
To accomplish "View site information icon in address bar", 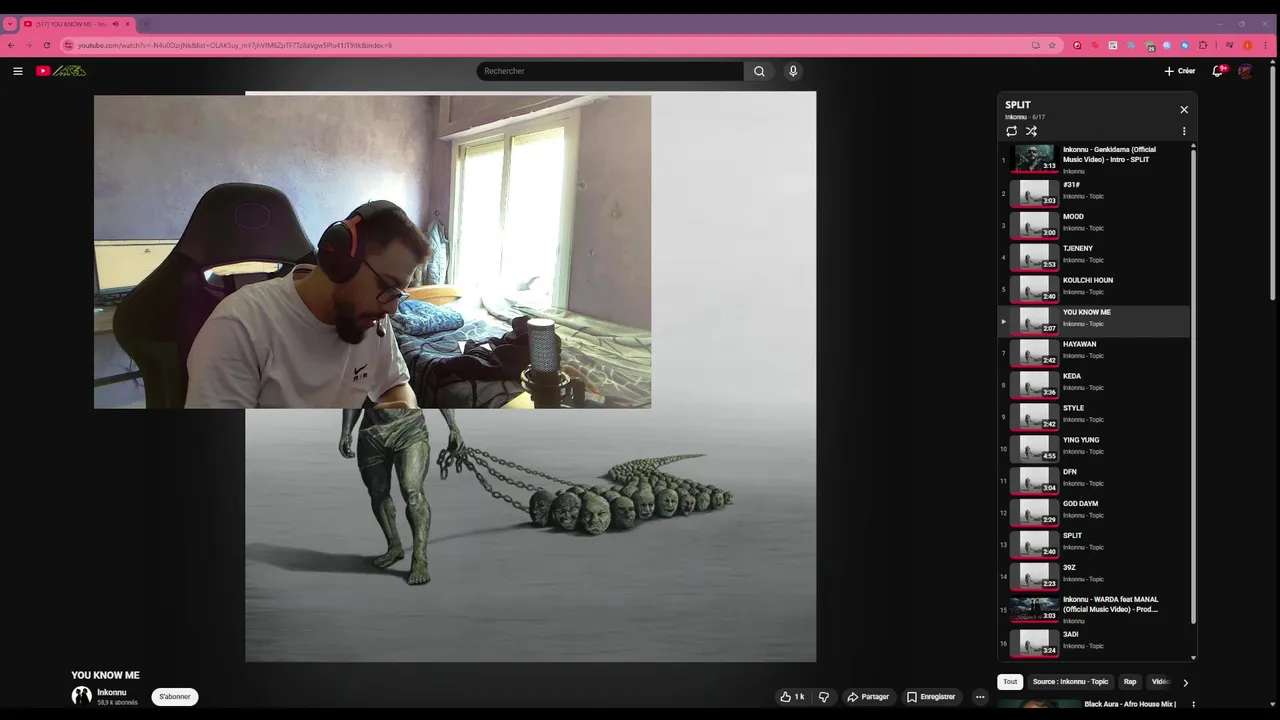I will pos(69,45).
